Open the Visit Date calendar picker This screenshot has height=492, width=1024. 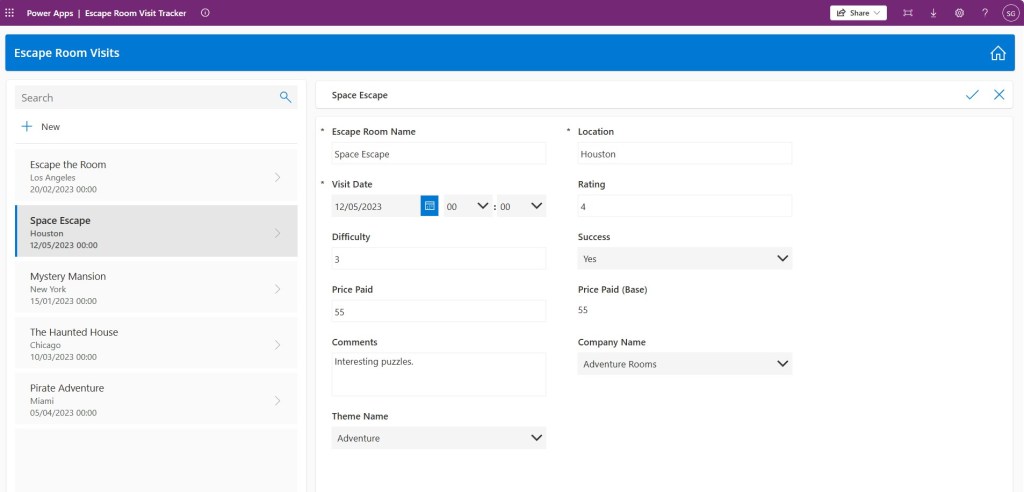(429, 206)
